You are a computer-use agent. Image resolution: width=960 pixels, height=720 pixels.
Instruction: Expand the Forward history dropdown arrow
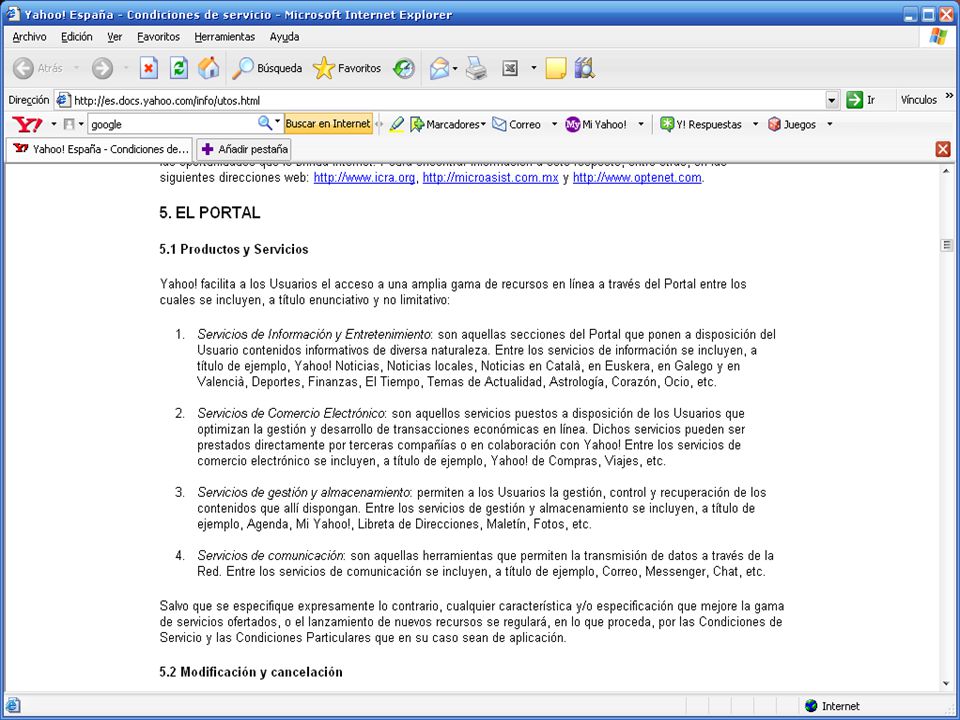tap(126, 68)
